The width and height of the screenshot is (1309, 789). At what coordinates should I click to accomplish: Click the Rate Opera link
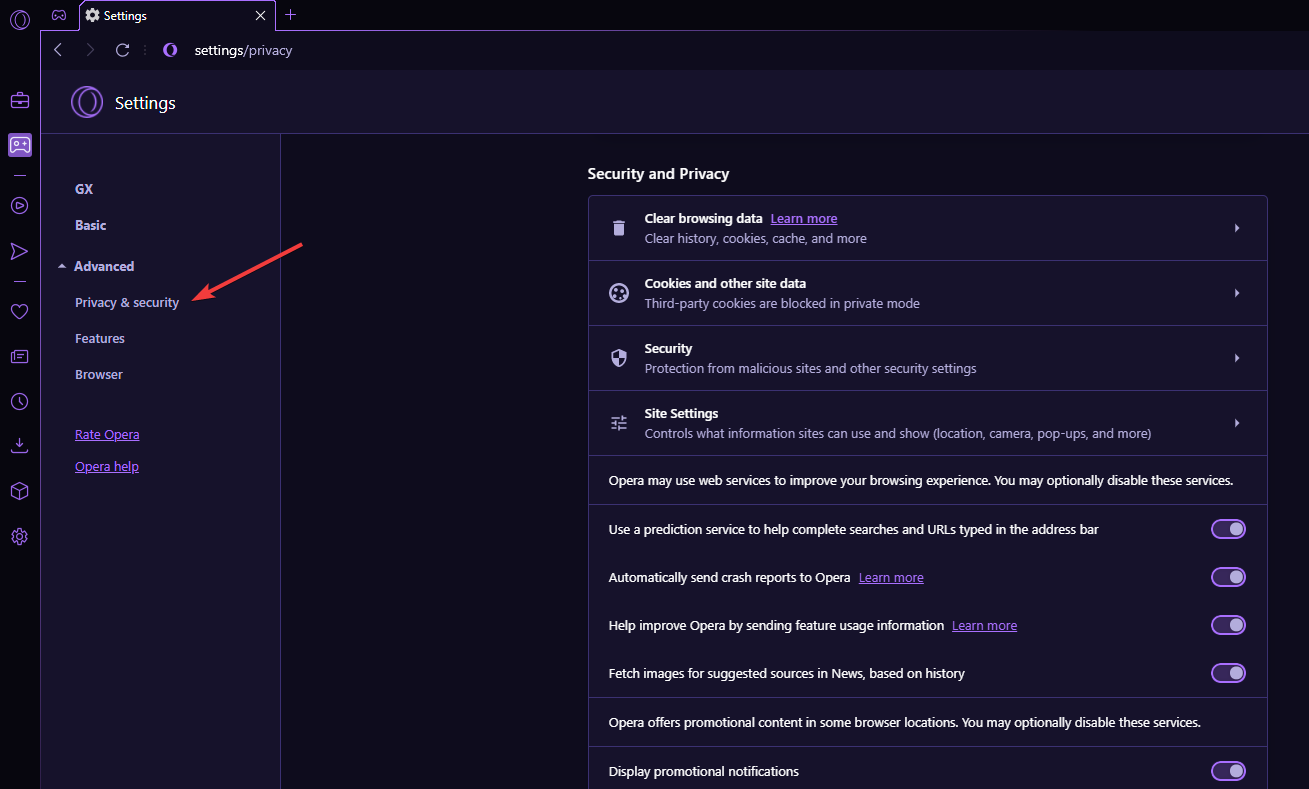[107, 435]
